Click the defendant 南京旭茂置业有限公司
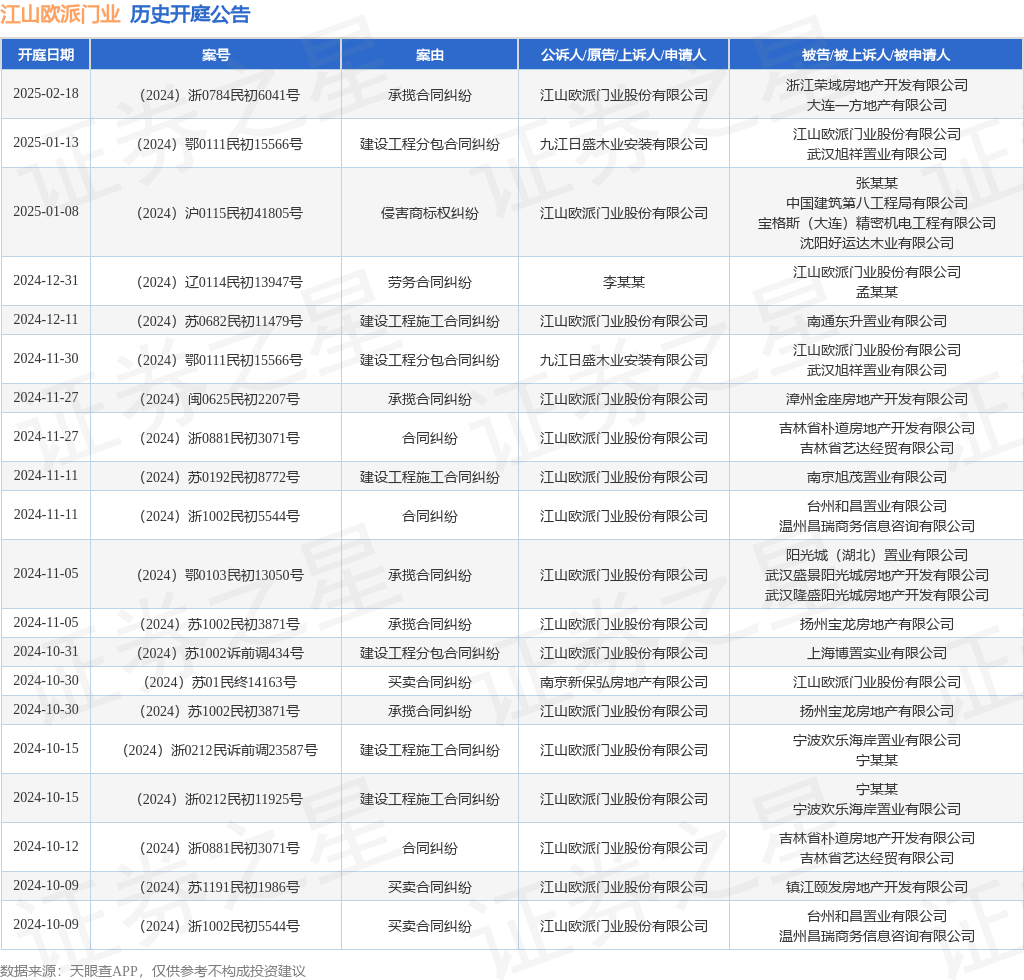Screen dimensions: 1024x980 (x=876, y=477)
